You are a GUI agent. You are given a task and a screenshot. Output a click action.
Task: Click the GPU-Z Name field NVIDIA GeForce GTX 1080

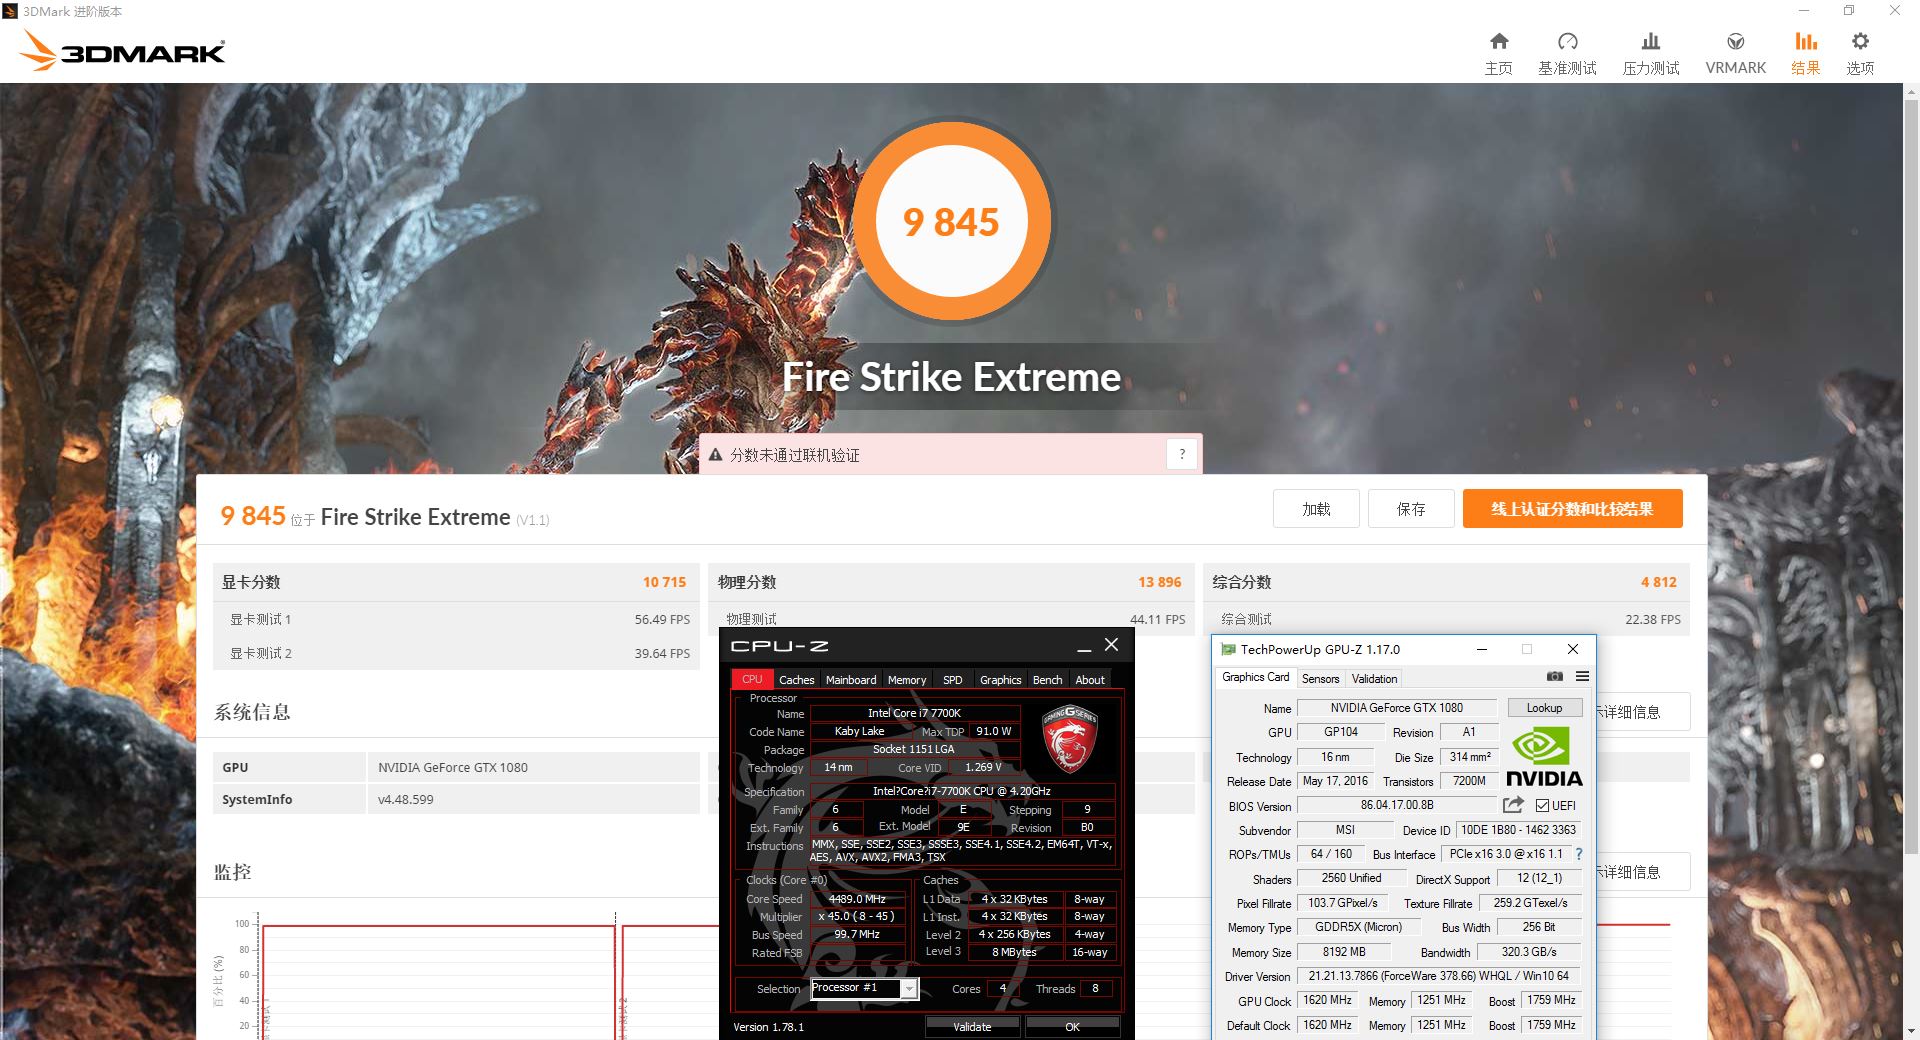pyautogui.click(x=1396, y=707)
